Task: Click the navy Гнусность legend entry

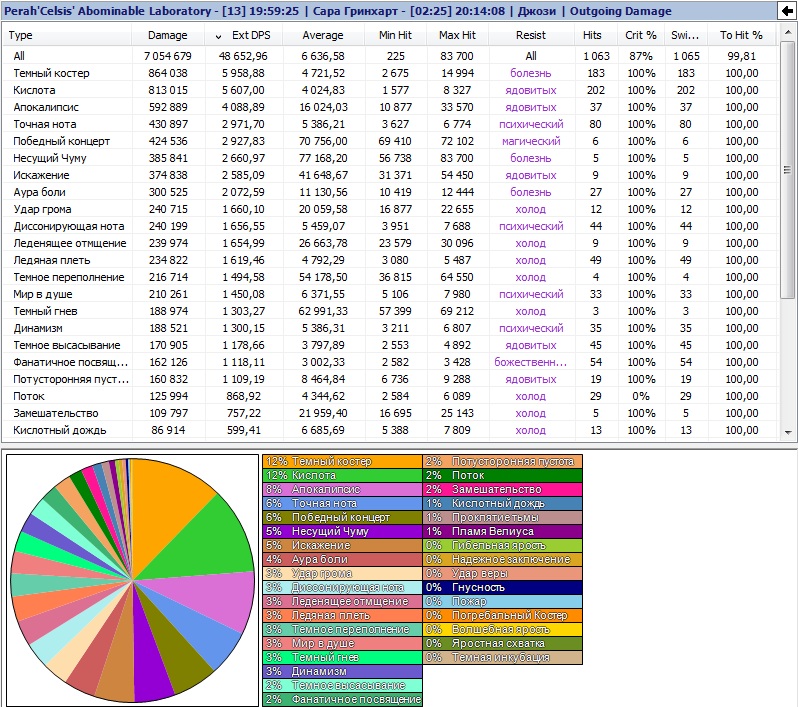Action: [x=503, y=587]
